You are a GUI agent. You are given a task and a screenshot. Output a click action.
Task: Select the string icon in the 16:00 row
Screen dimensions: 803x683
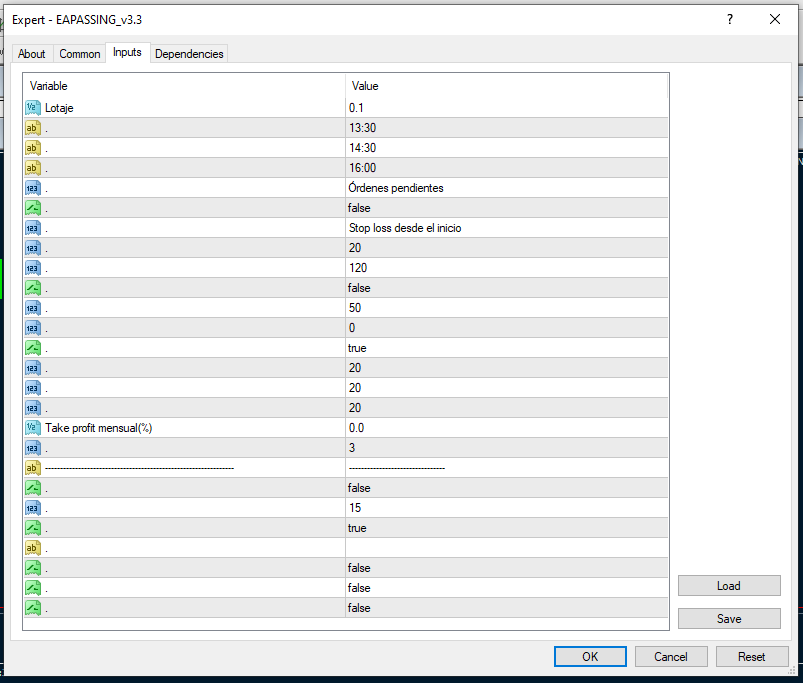(33, 168)
